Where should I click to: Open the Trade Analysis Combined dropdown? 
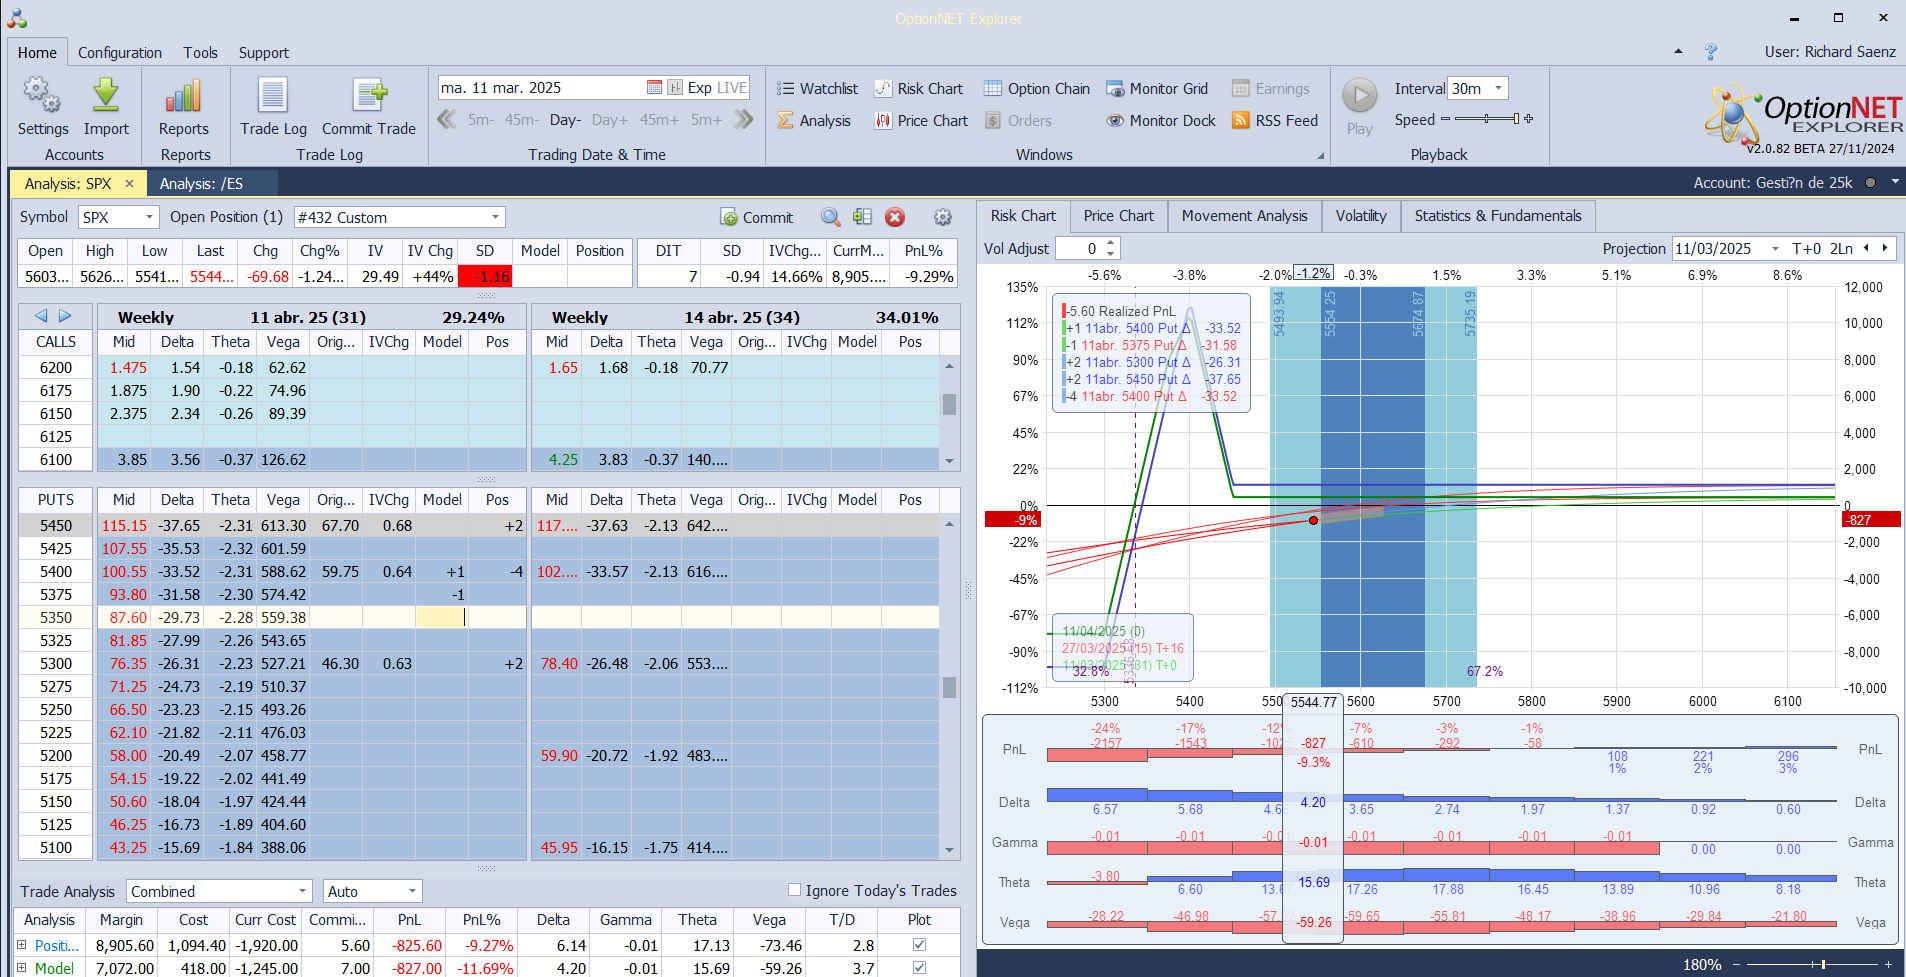pyautogui.click(x=303, y=891)
